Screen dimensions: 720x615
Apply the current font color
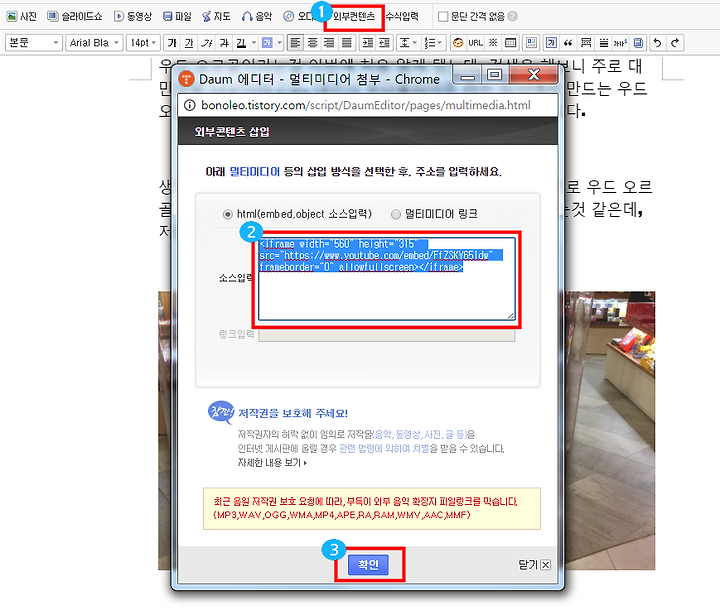point(242,43)
